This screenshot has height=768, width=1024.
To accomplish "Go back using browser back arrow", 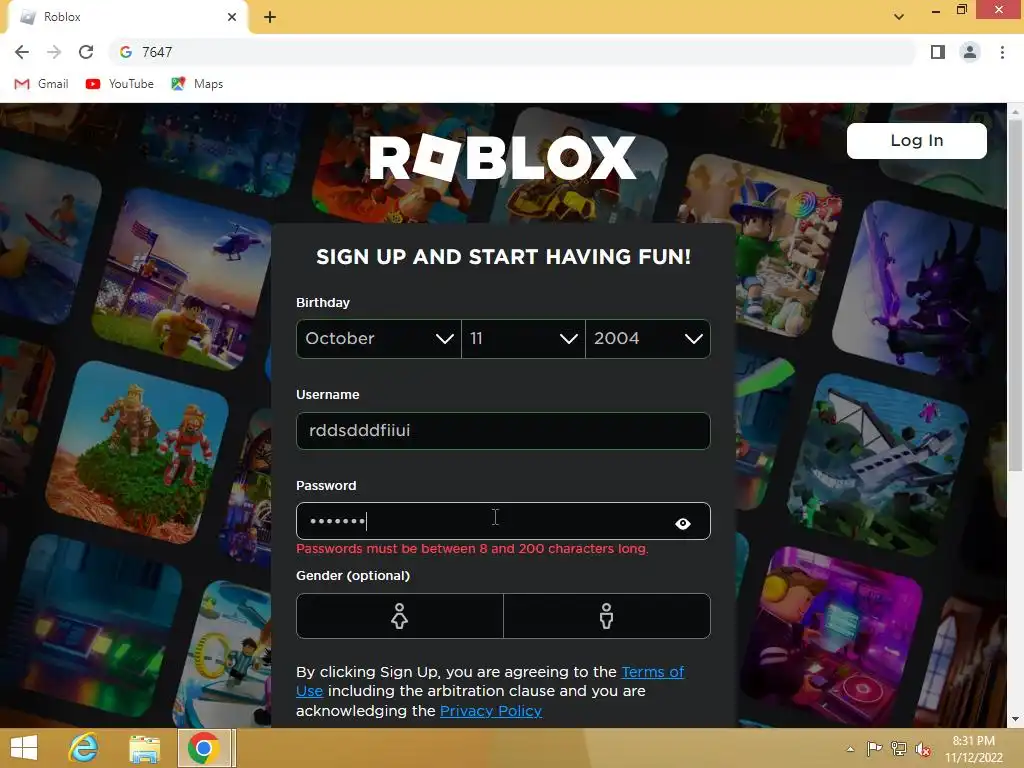I will coord(22,52).
